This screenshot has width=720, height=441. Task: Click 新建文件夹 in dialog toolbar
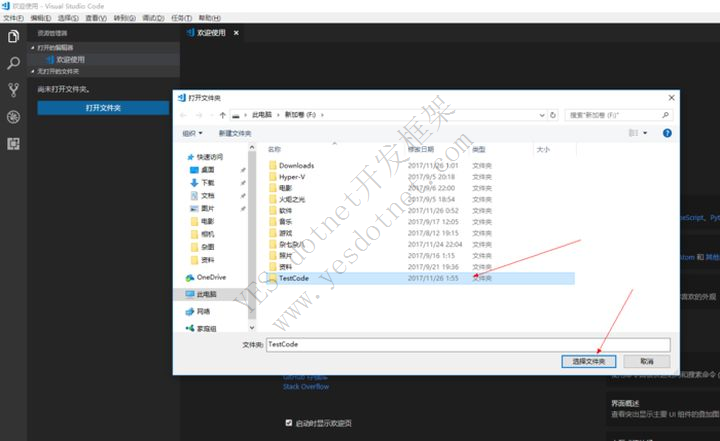(x=235, y=133)
